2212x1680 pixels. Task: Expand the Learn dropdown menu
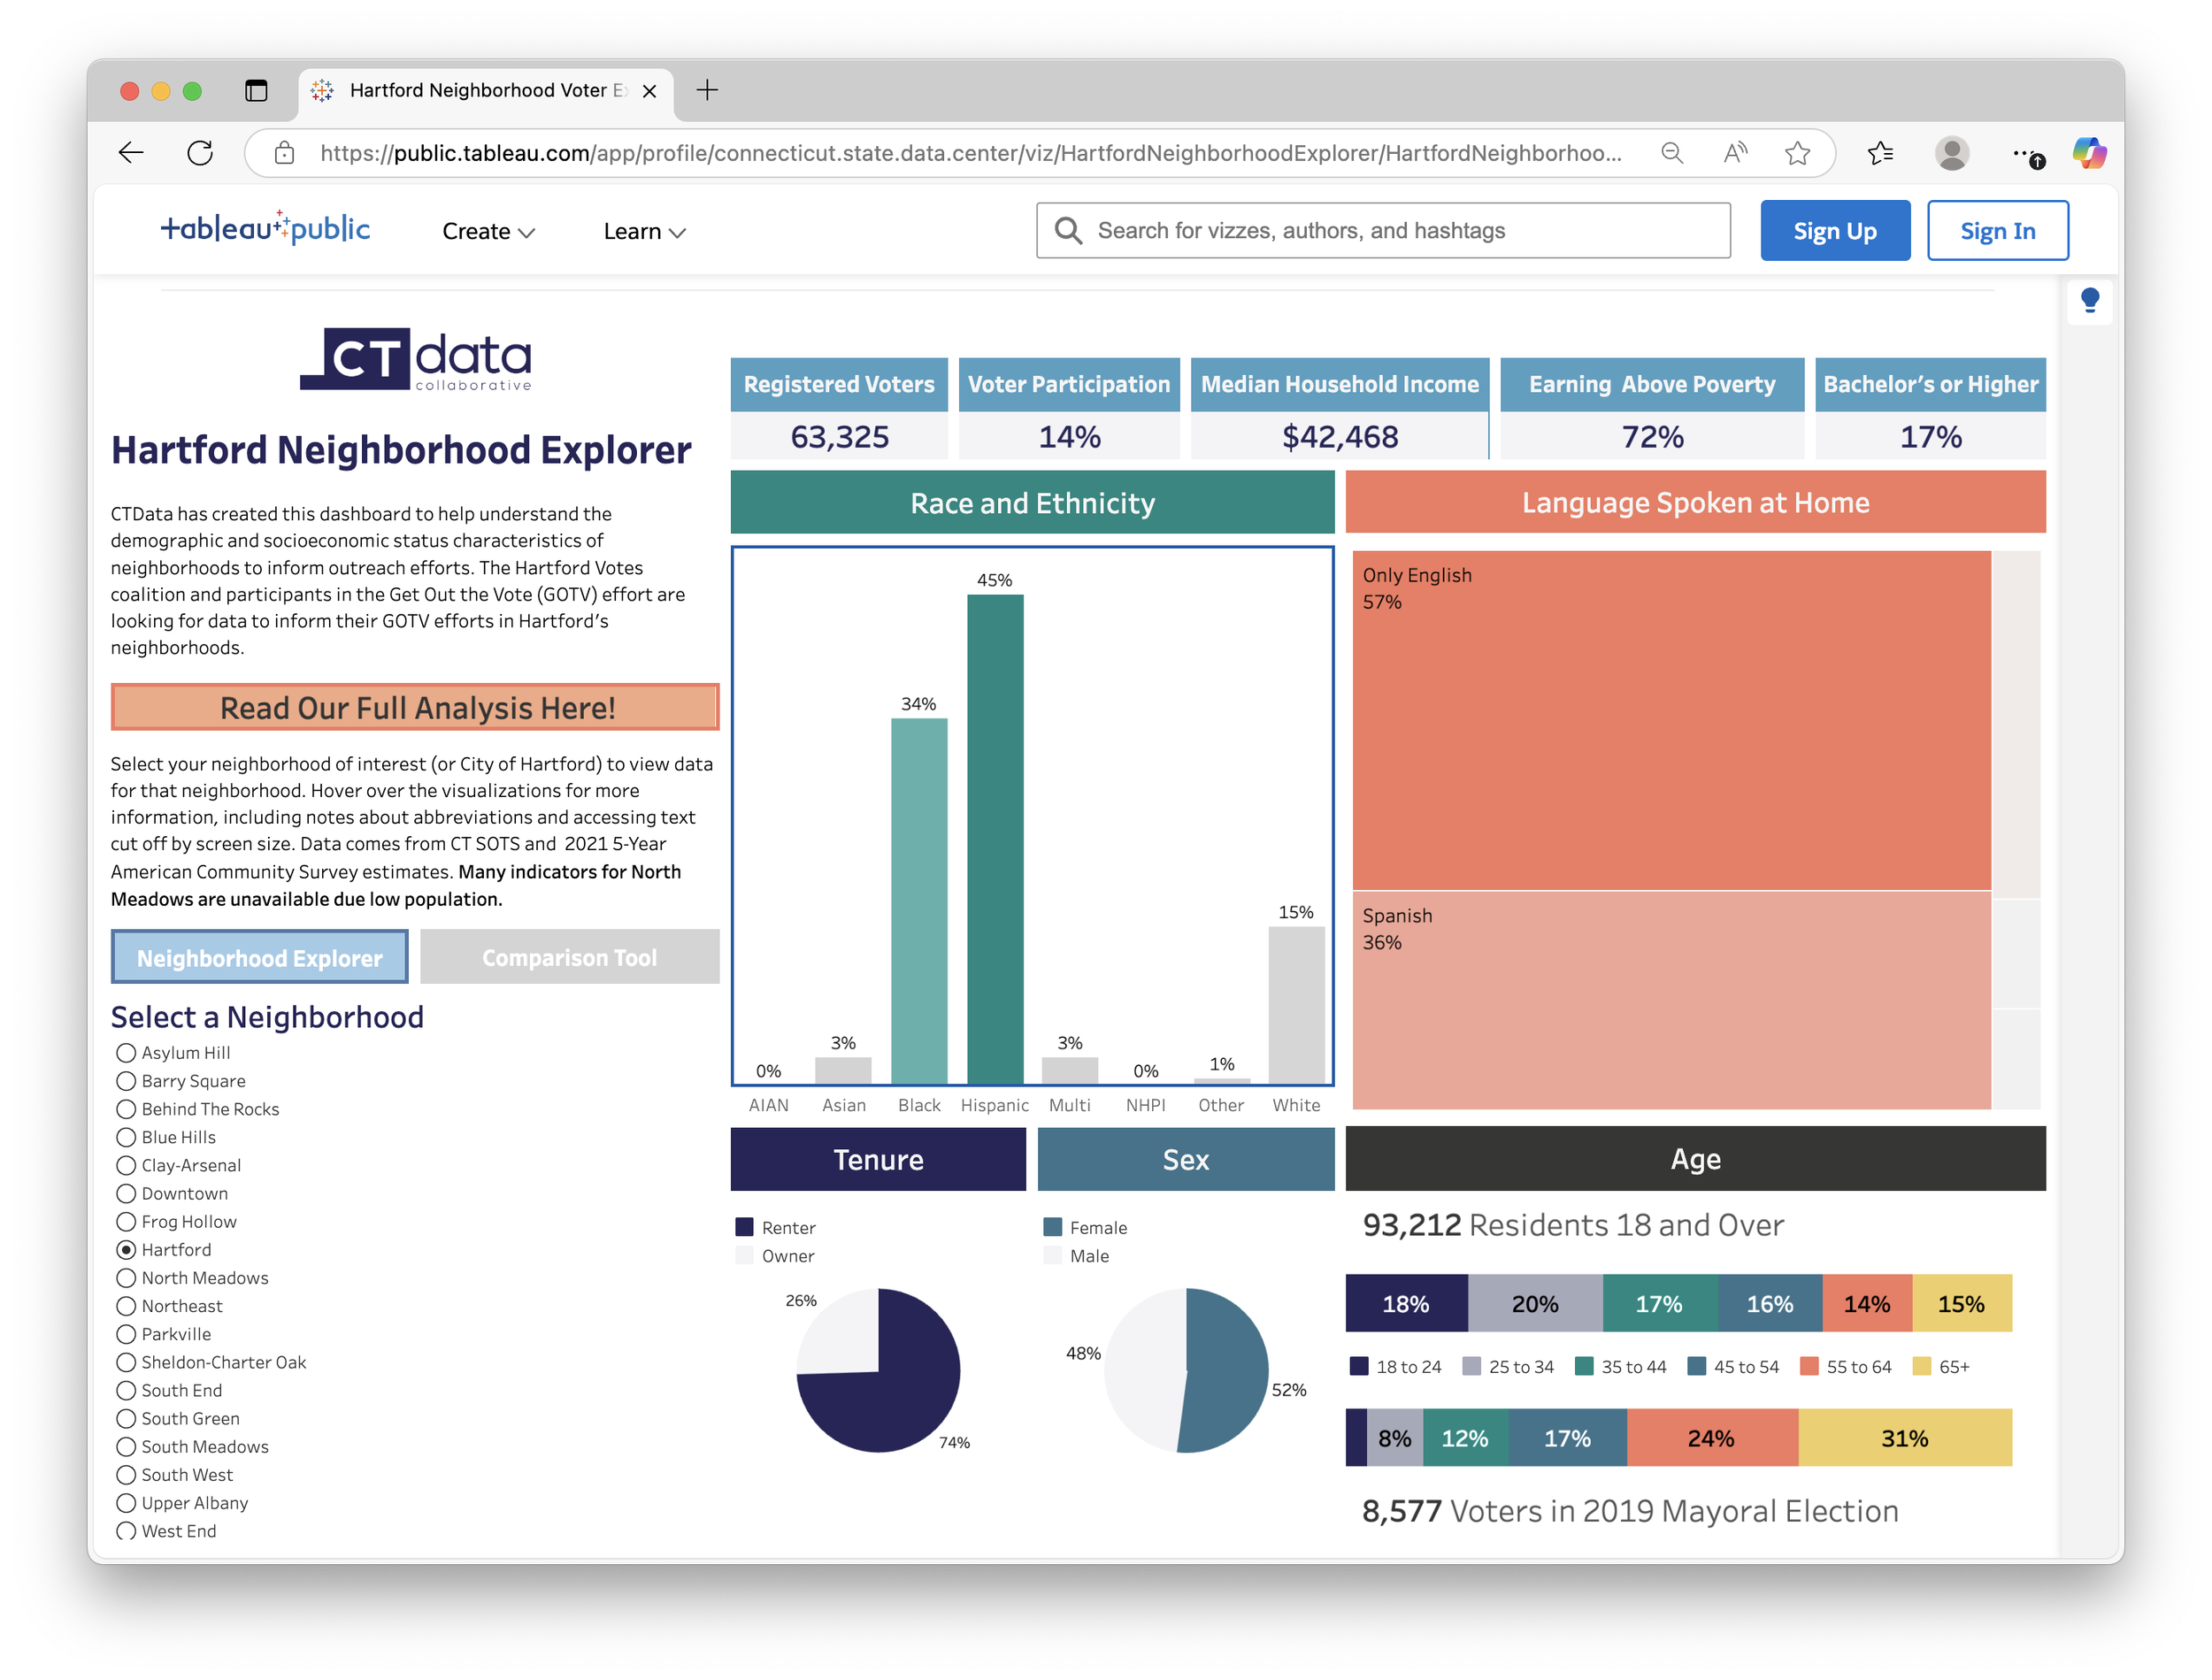pos(644,232)
